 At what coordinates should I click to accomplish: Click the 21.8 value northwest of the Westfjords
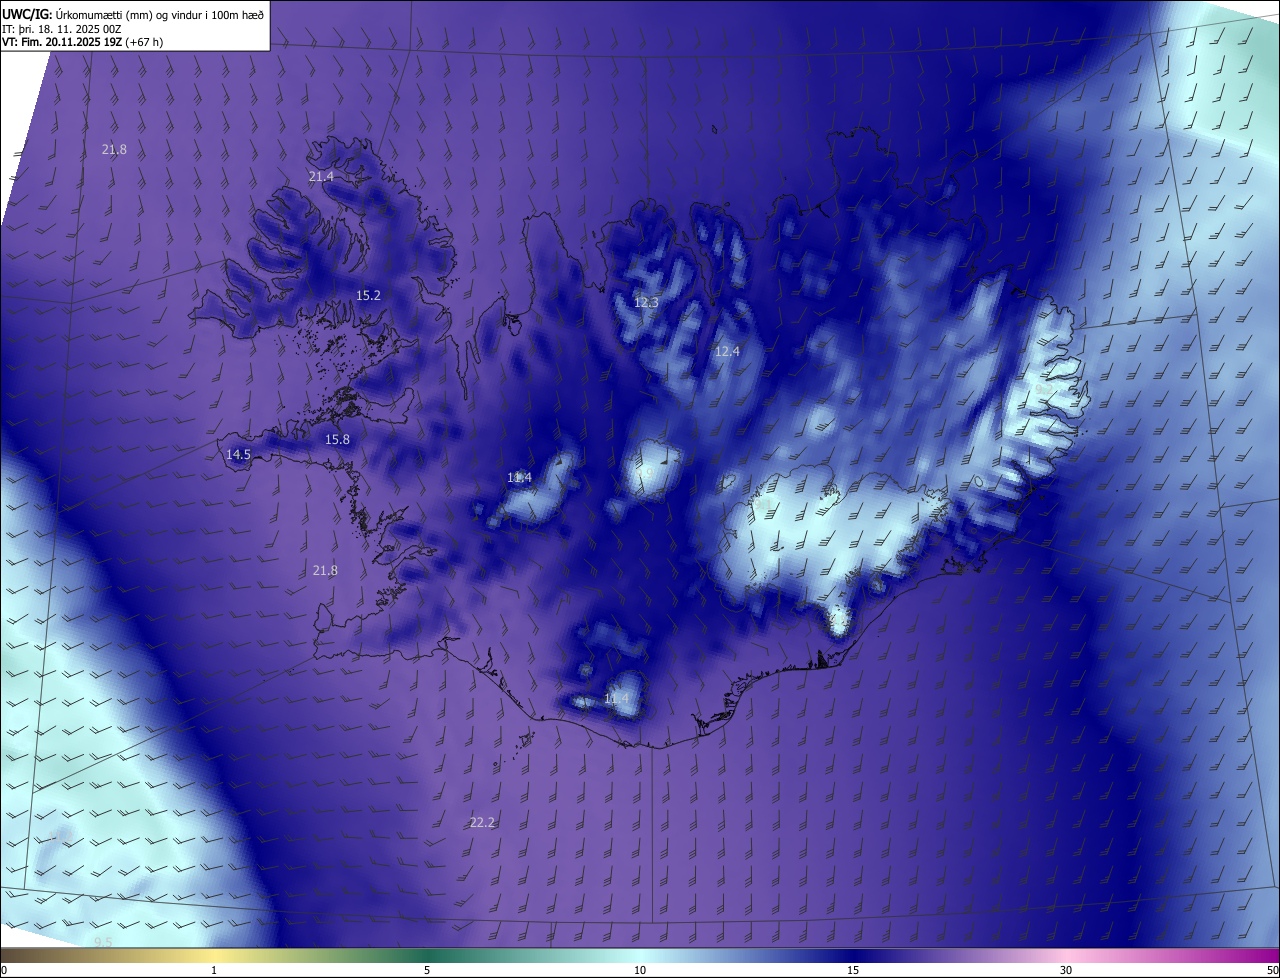(114, 149)
